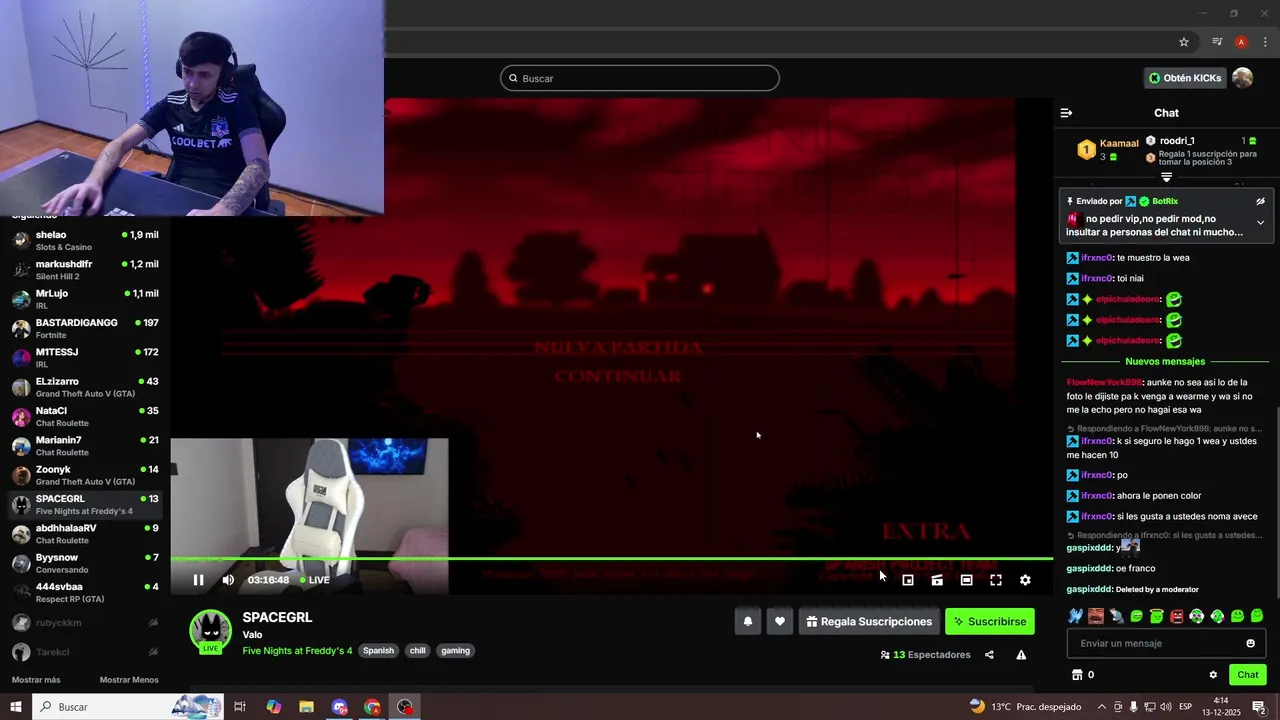Click the Nuevos mensajes divider label
Viewport: 1280px width, 720px height.
[x=1165, y=361]
